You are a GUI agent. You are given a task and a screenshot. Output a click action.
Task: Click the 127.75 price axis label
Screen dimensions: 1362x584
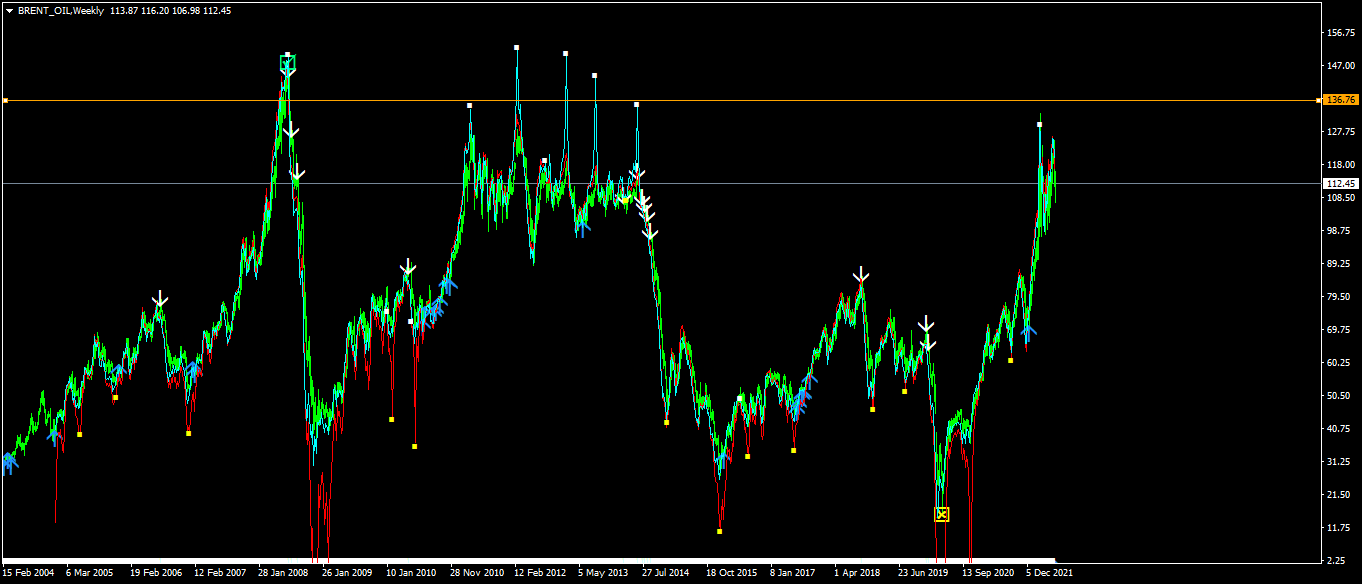(1340, 132)
